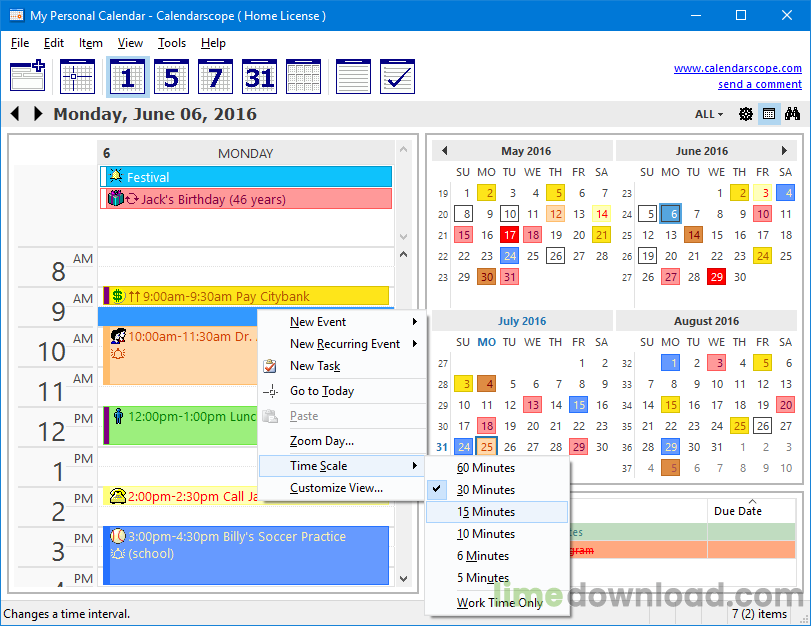Choose Zoom Day... in context menu
Screen dimensions: 811x626
click(342, 441)
